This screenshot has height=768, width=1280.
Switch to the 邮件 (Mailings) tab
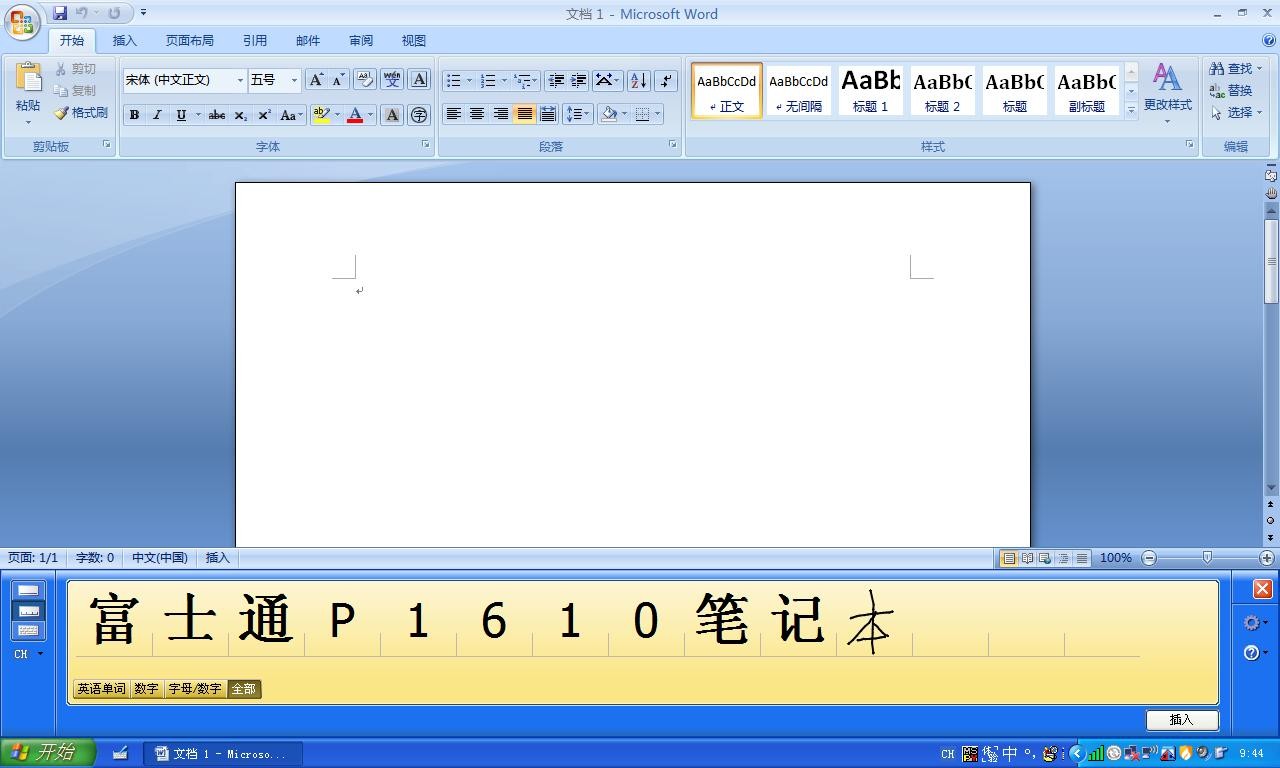tap(308, 41)
